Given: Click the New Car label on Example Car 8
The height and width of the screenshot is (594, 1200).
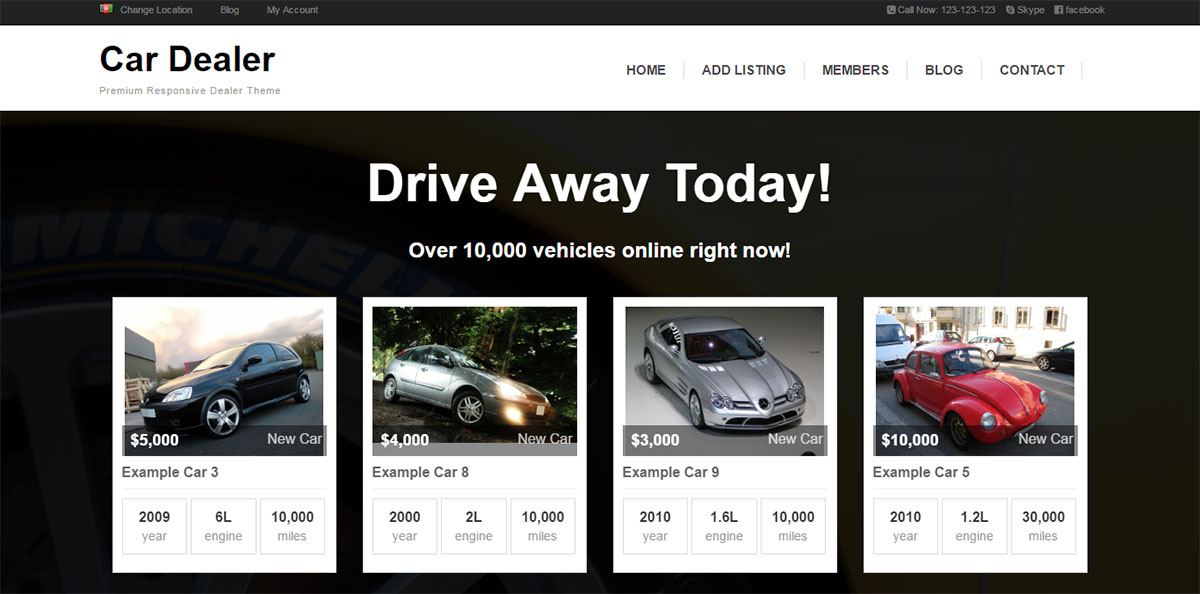Looking at the screenshot, I should (545, 439).
